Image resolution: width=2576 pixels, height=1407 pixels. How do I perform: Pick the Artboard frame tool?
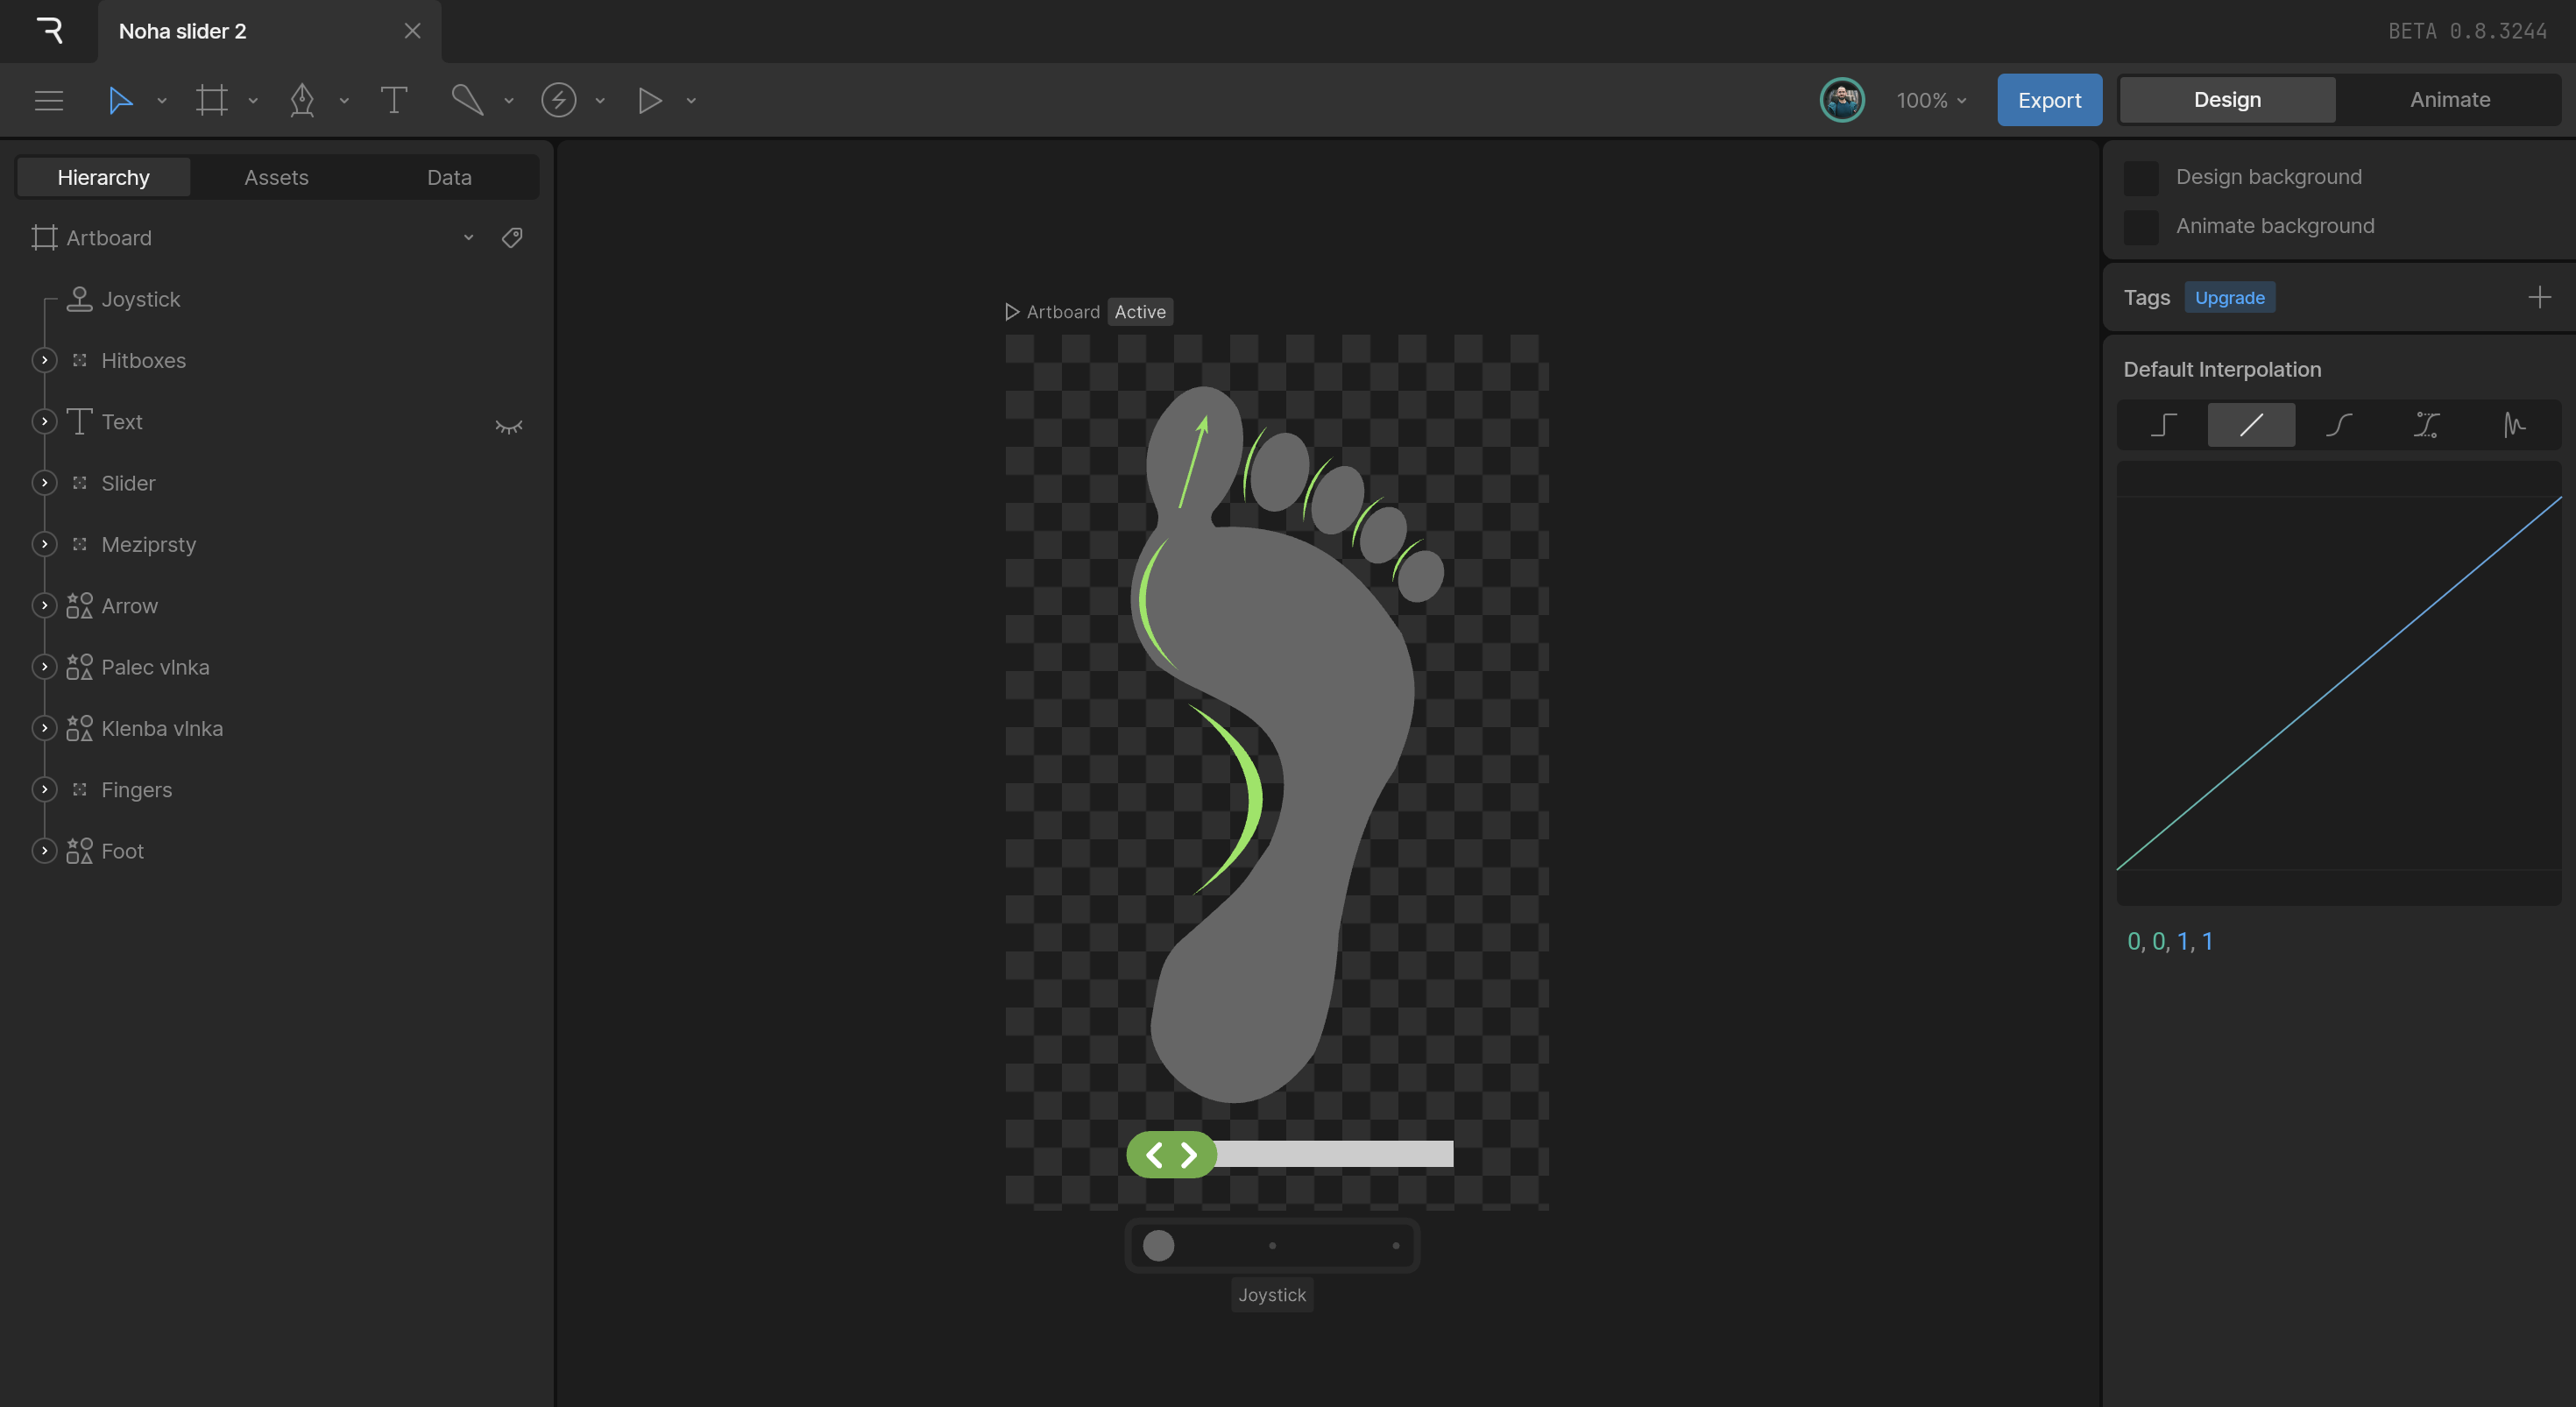pyautogui.click(x=212, y=100)
